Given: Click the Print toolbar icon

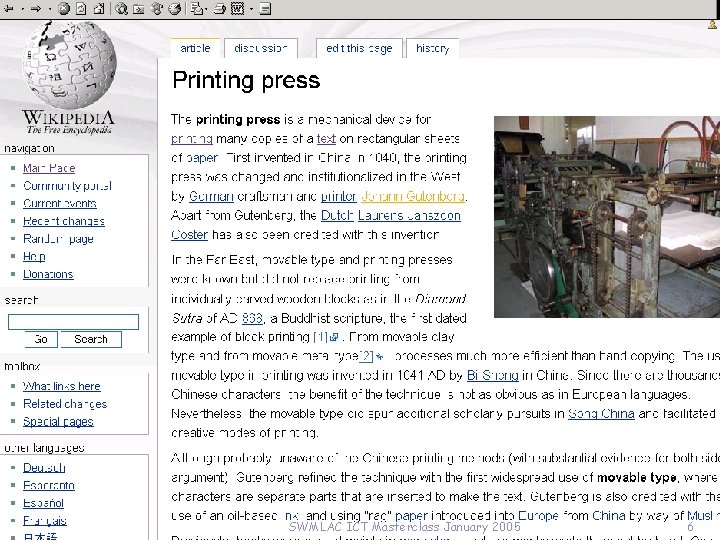Looking at the screenshot, I should pyautogui.click(x=219, y=8).
